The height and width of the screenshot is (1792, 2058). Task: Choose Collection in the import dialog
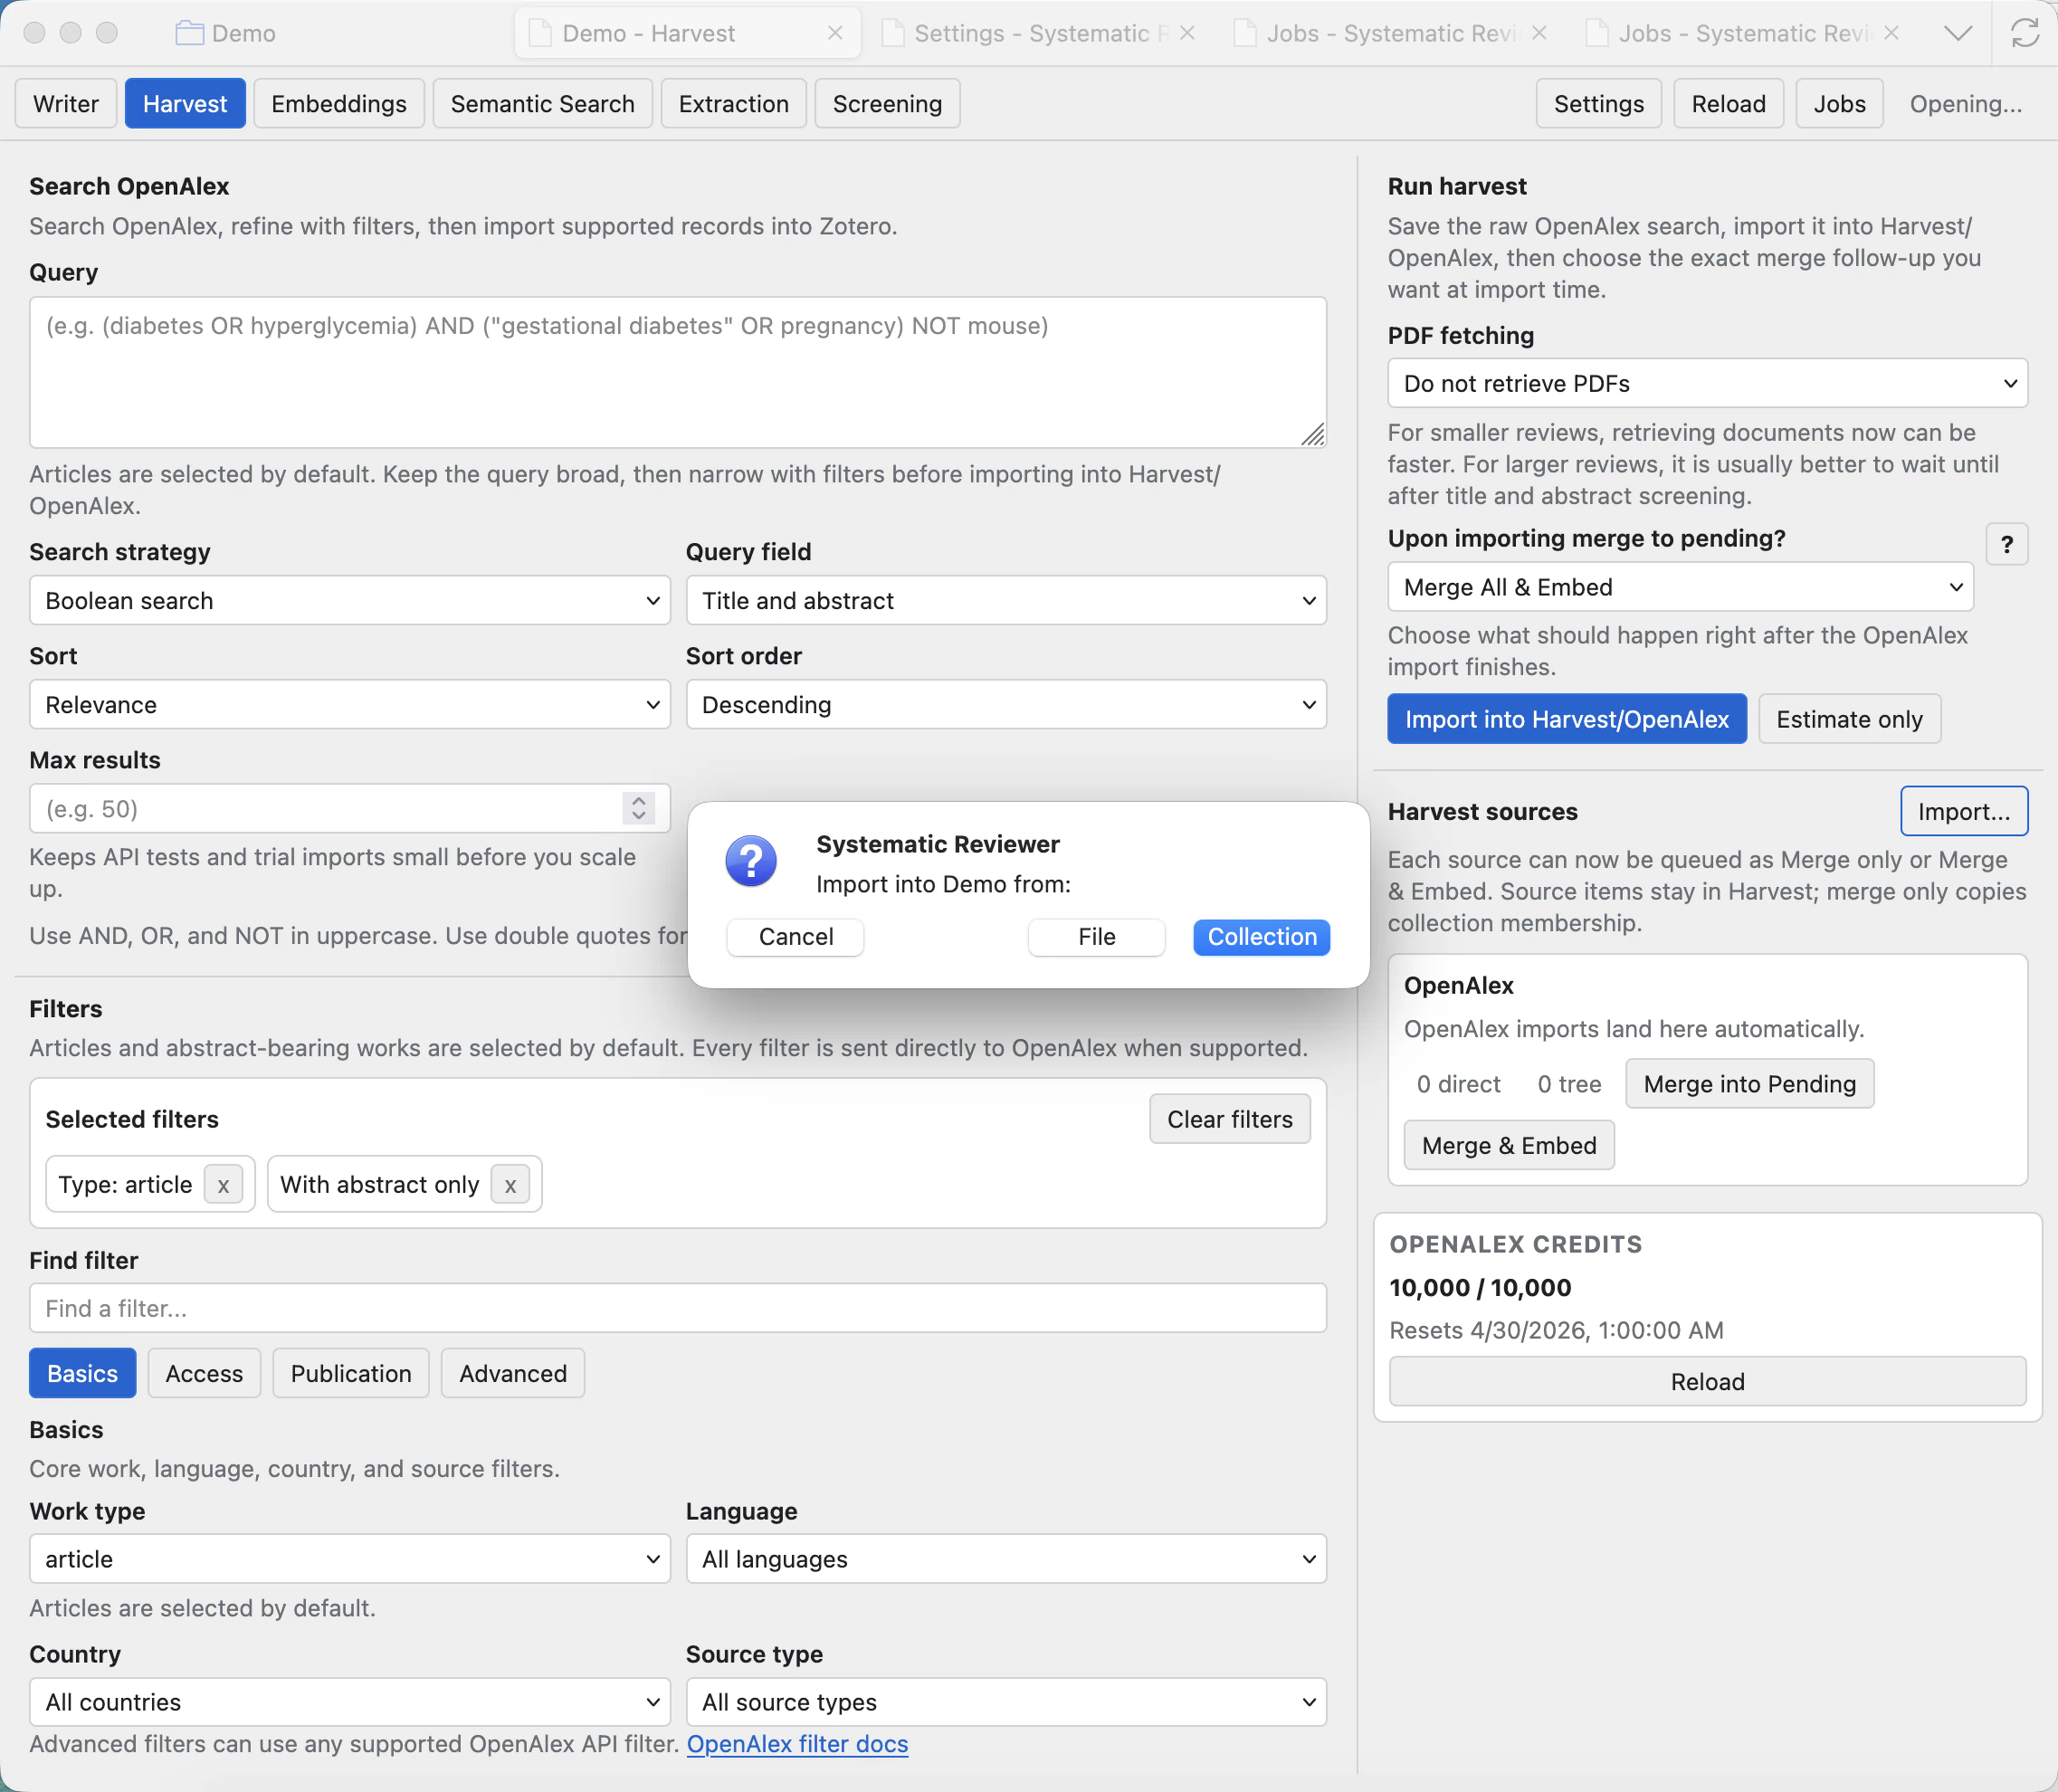click(x=1262, y=937)
